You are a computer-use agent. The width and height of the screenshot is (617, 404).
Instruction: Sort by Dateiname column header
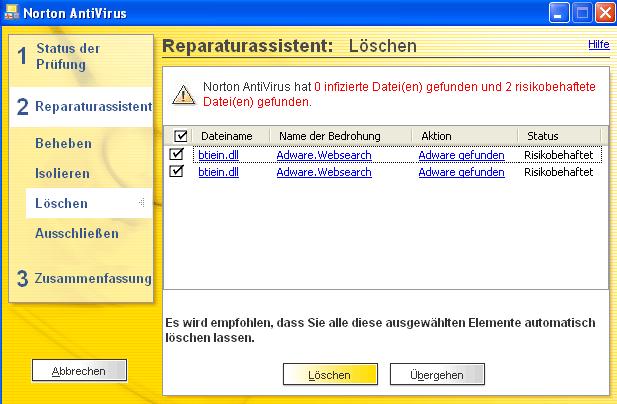(231, 136)
